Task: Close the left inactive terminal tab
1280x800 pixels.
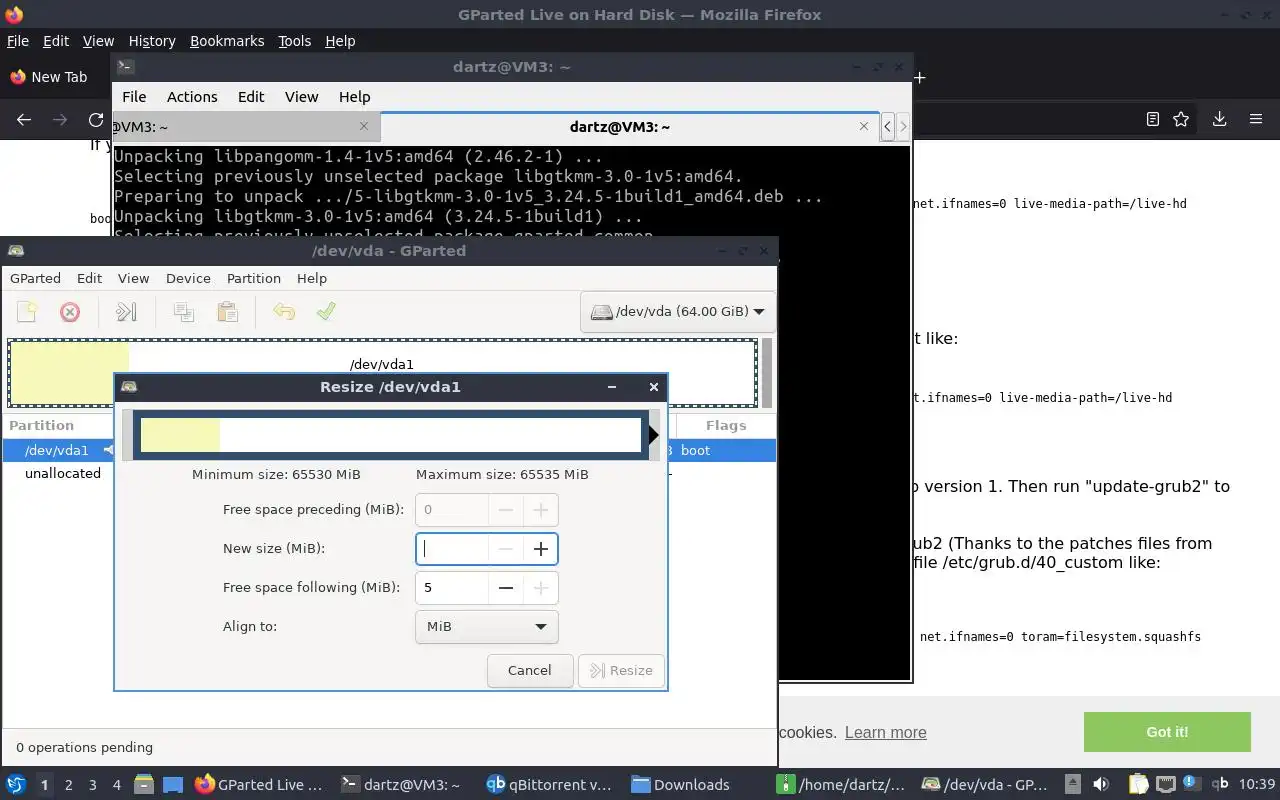Action: [x=364, y=126]
